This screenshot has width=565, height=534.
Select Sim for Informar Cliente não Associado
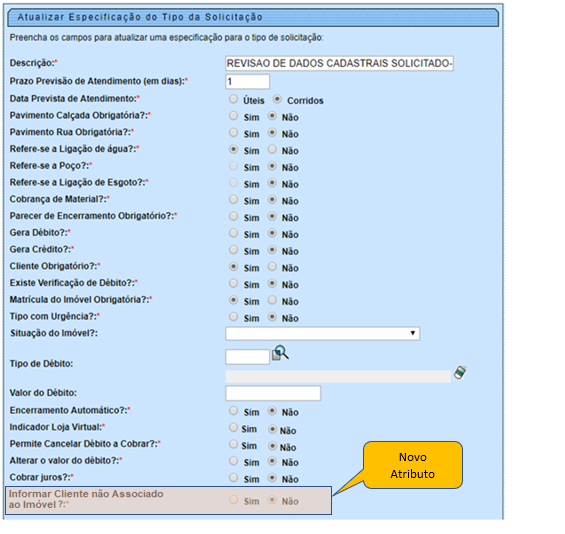pyautogui.click(x=233, y=500)
